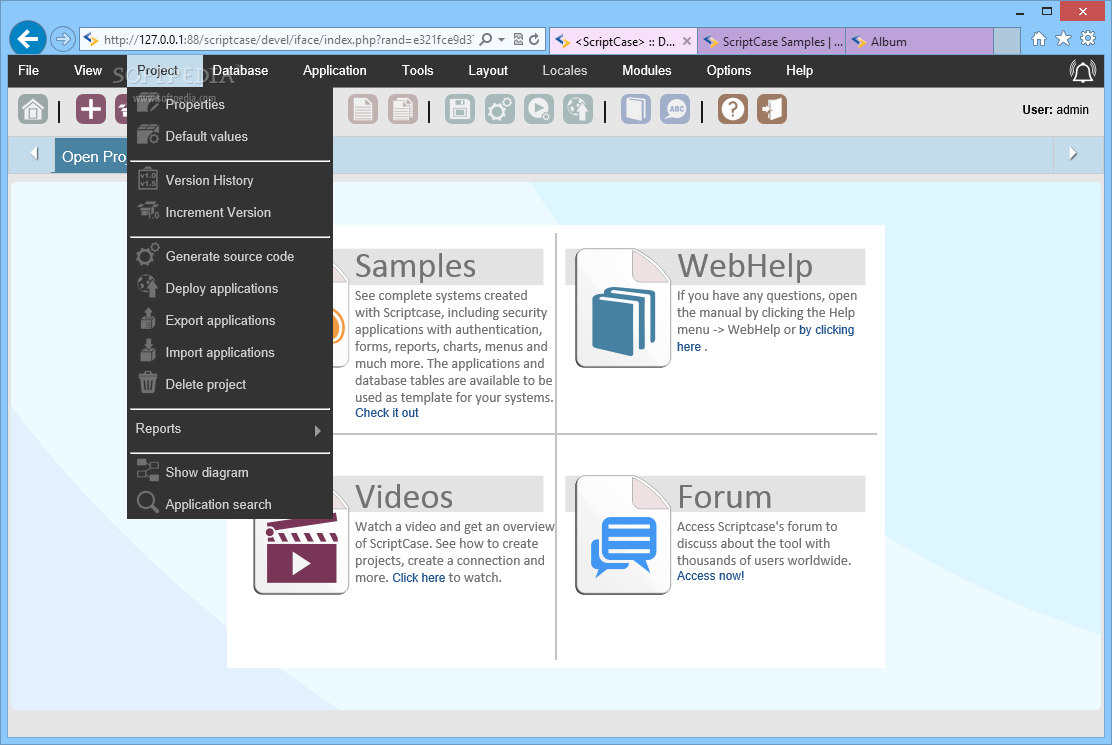Switch to ScriptCase Samples browser tab
This screenshot has width=1112, height=745.
(772, 42)
